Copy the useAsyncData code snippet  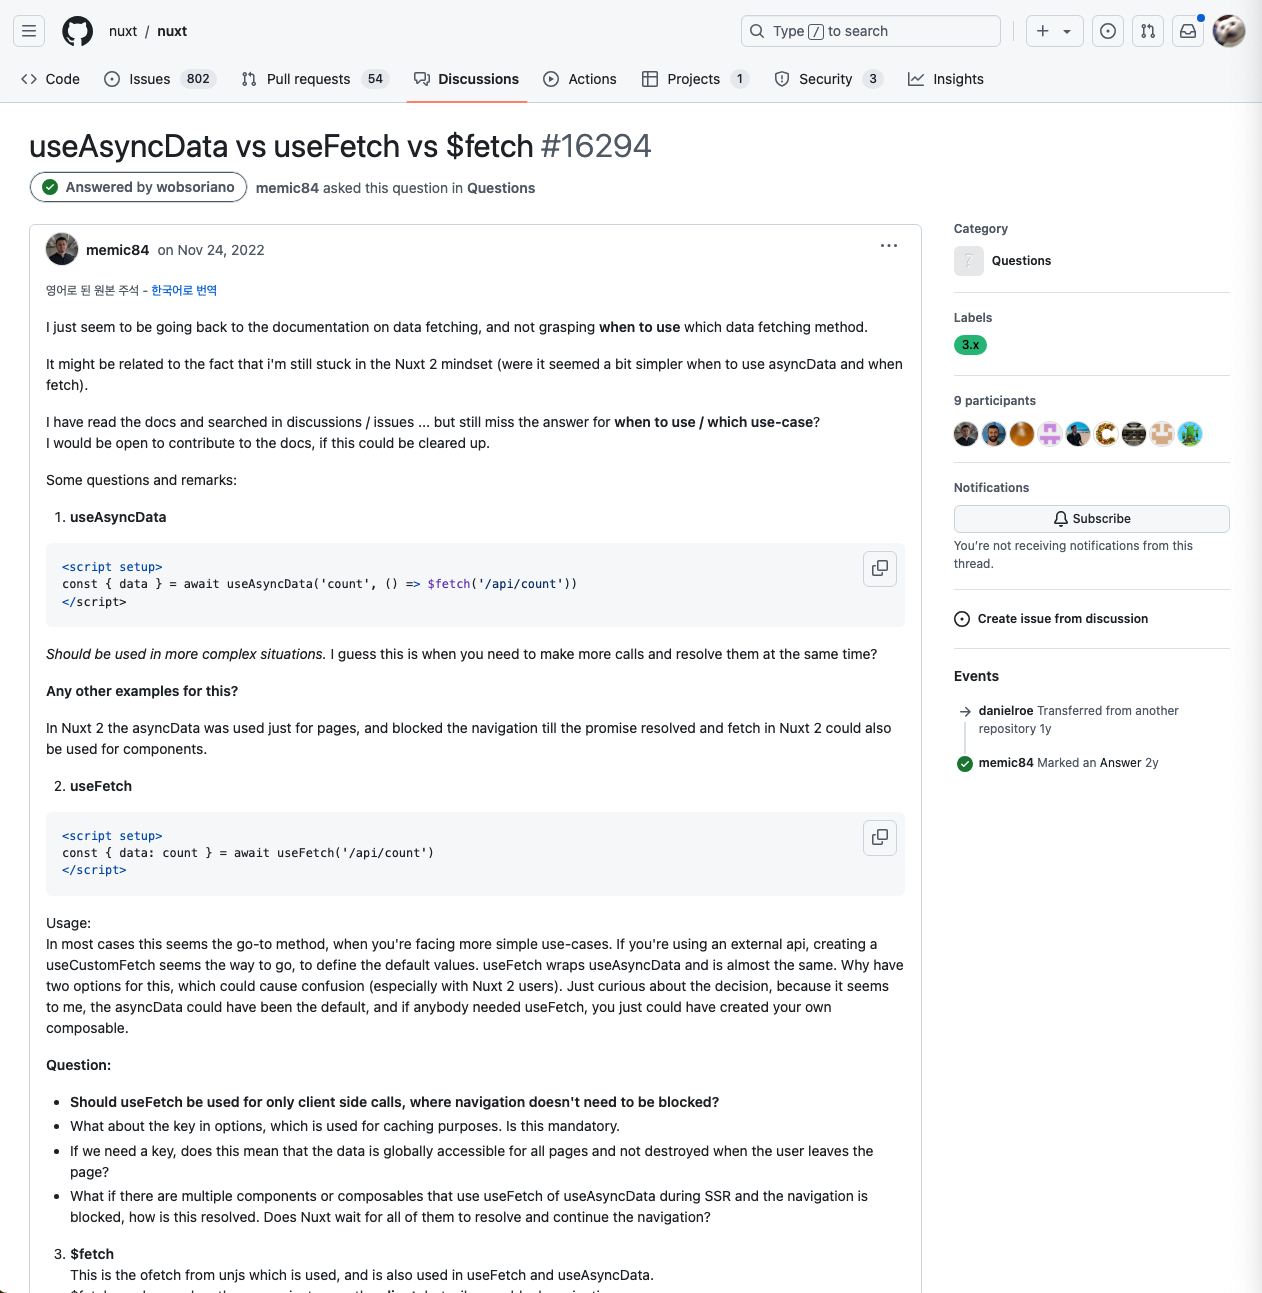[880, 568]
